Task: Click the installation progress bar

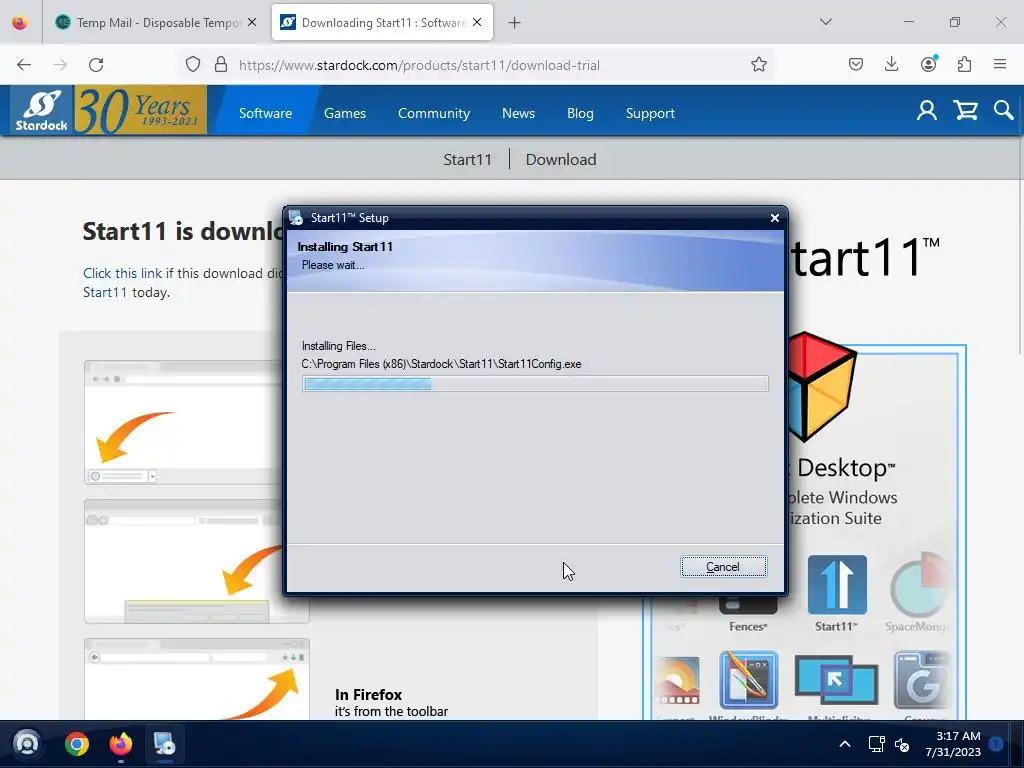Action: click(535, 384)
